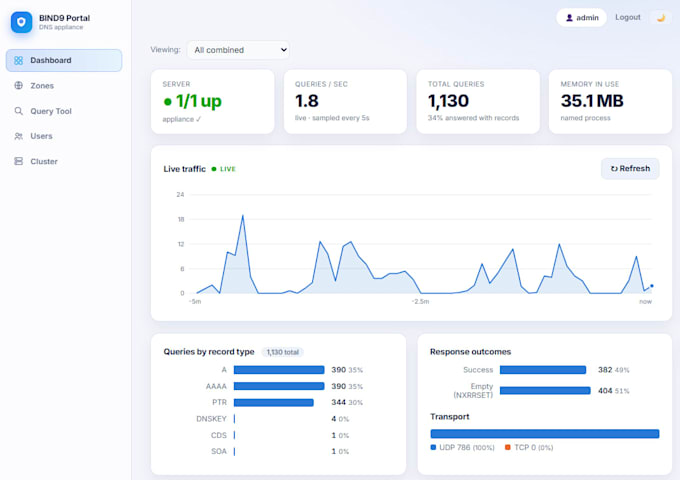Click the dropdown arrow beside All combined
680x480 pixels.
[x=284, y=50]
